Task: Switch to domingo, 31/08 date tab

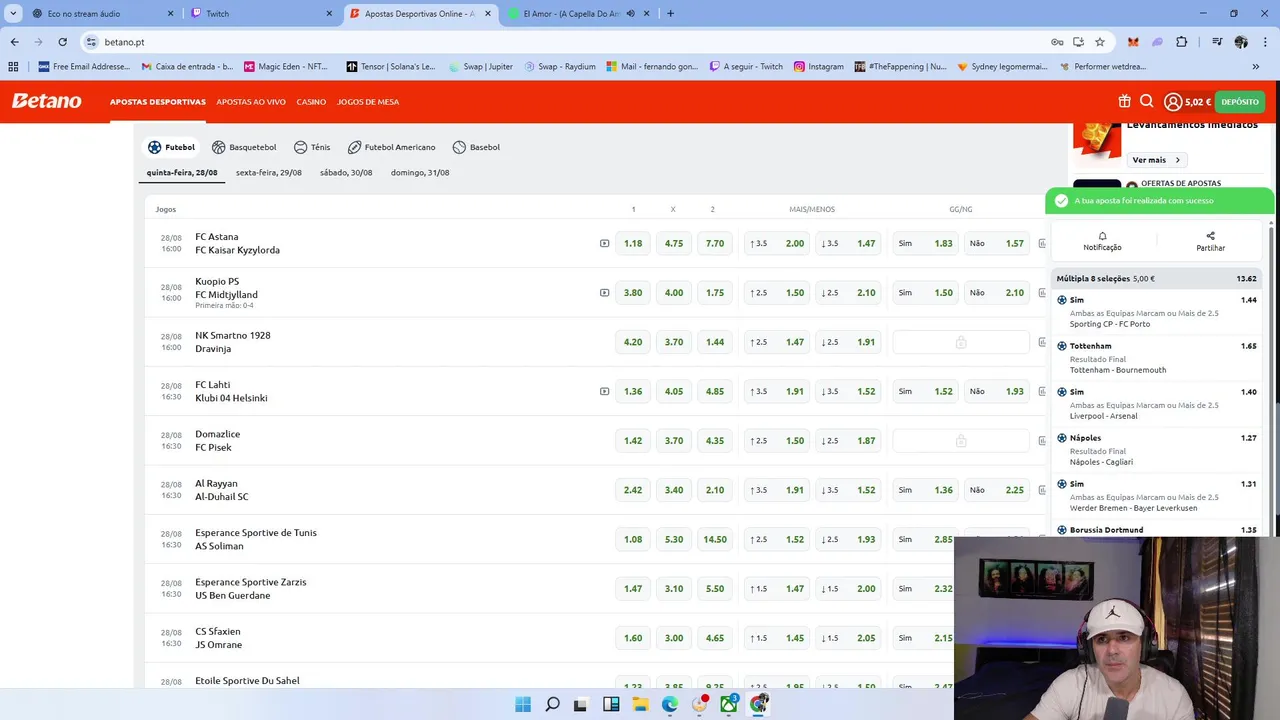Action: coord(420,173)
